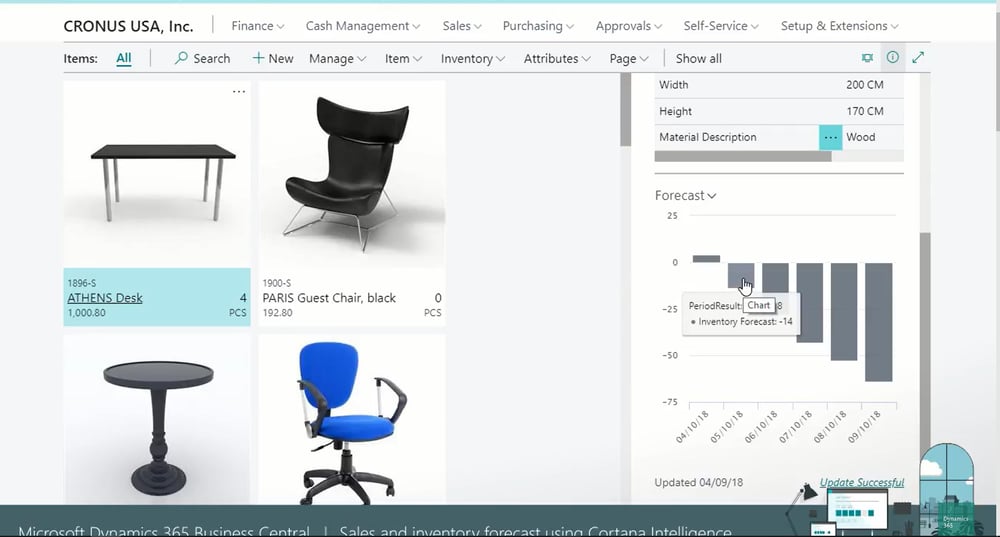Screen dimensions: 1000x537
Task: Click the Search magnifier icon
Action: pyautogui.click(x=181, y=58)
